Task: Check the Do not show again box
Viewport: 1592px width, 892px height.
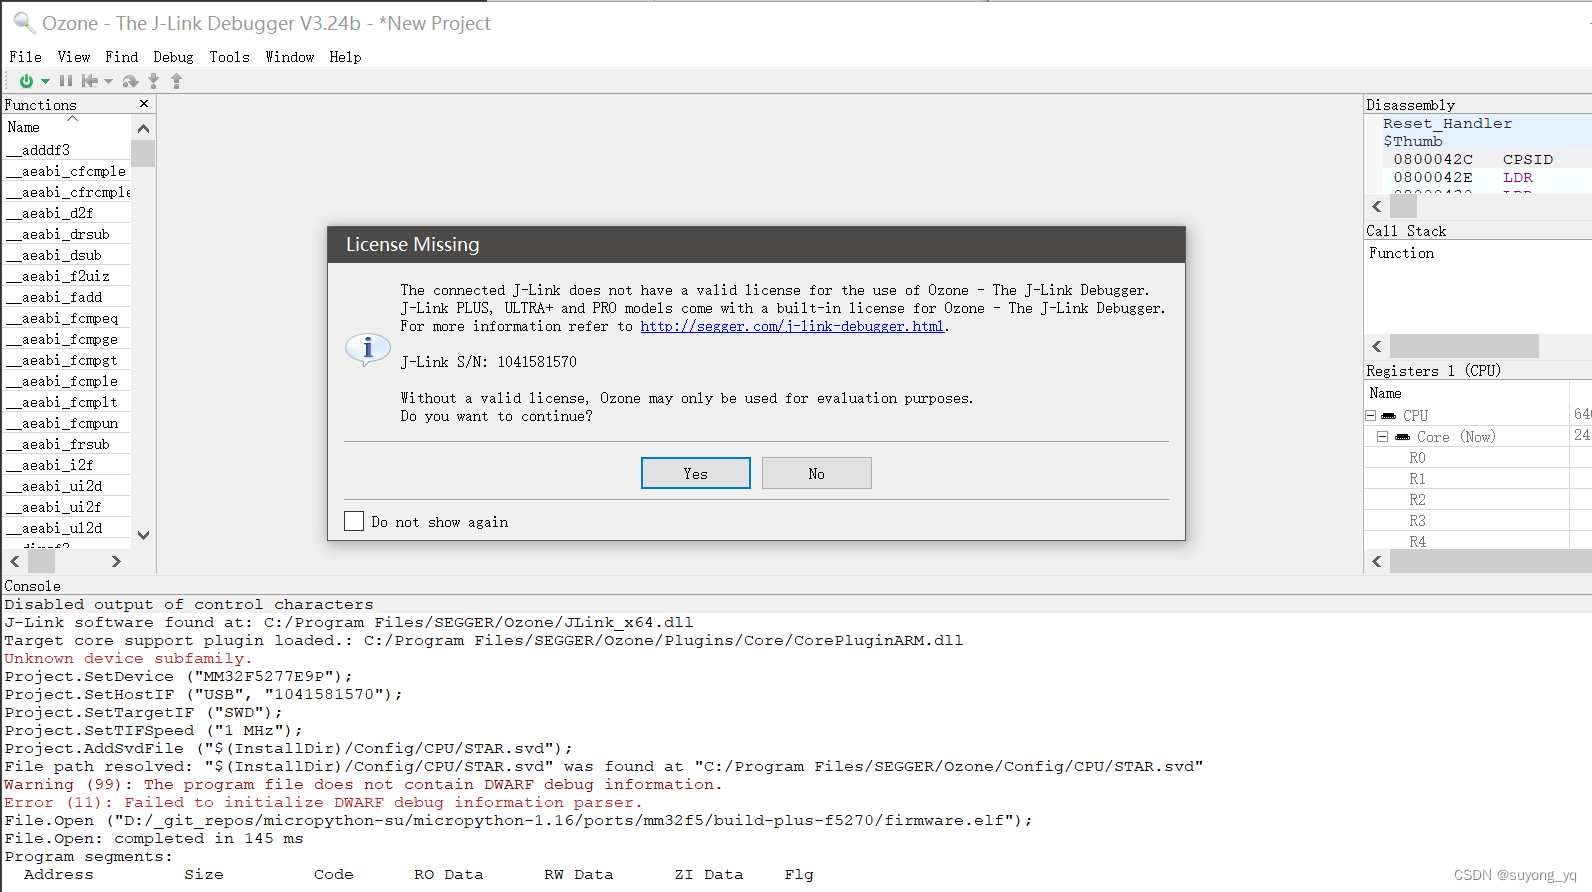Action: 354,521
